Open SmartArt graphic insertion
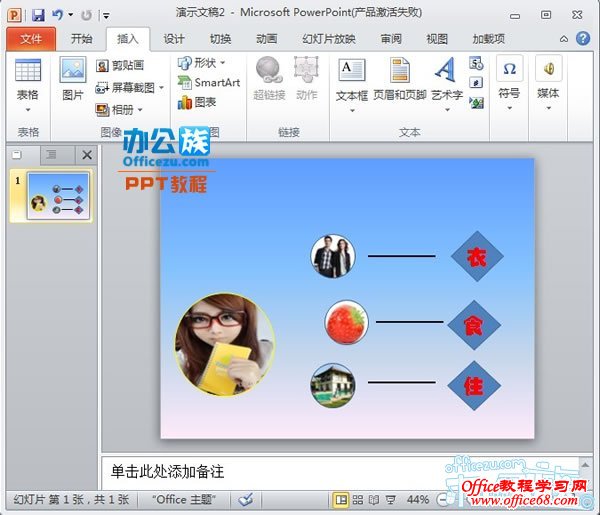Viewport: 600px width, 515px height. (209, 82)
